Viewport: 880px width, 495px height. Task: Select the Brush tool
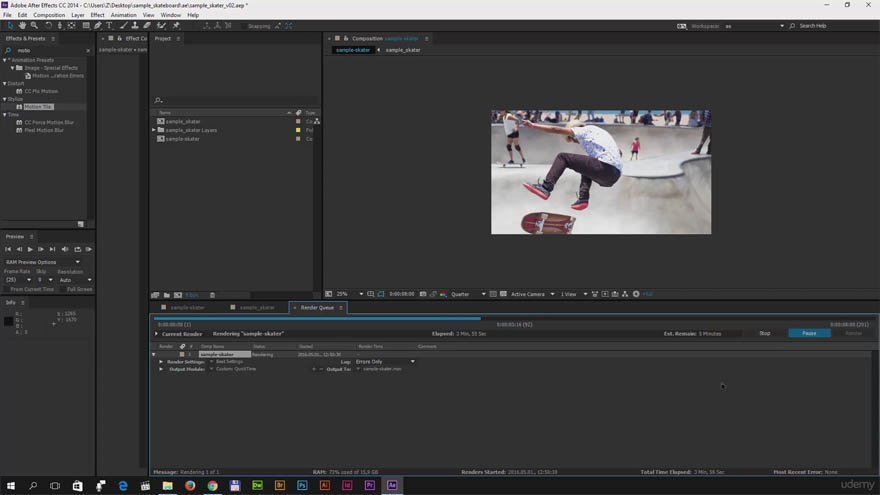click(123, 26)
